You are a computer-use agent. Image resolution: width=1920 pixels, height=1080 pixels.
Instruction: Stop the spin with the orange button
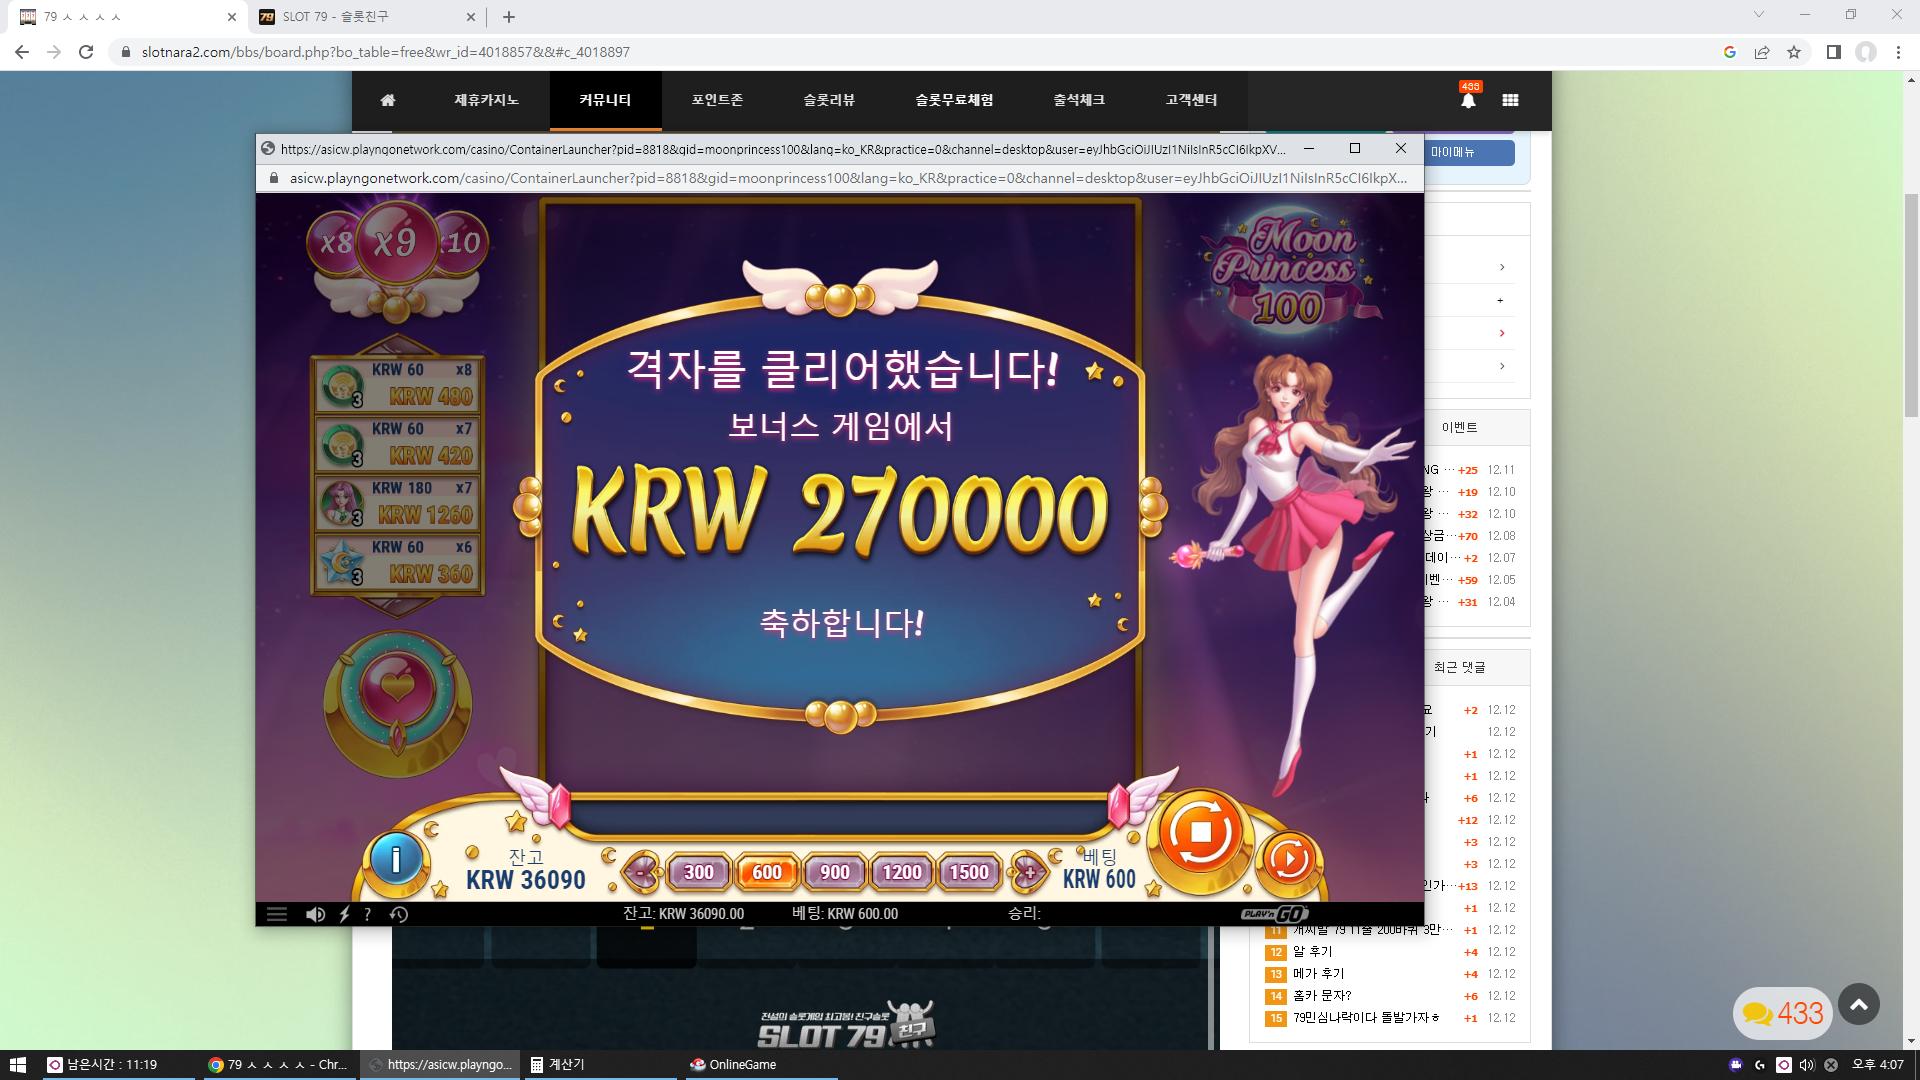[x=1200, y=833]
